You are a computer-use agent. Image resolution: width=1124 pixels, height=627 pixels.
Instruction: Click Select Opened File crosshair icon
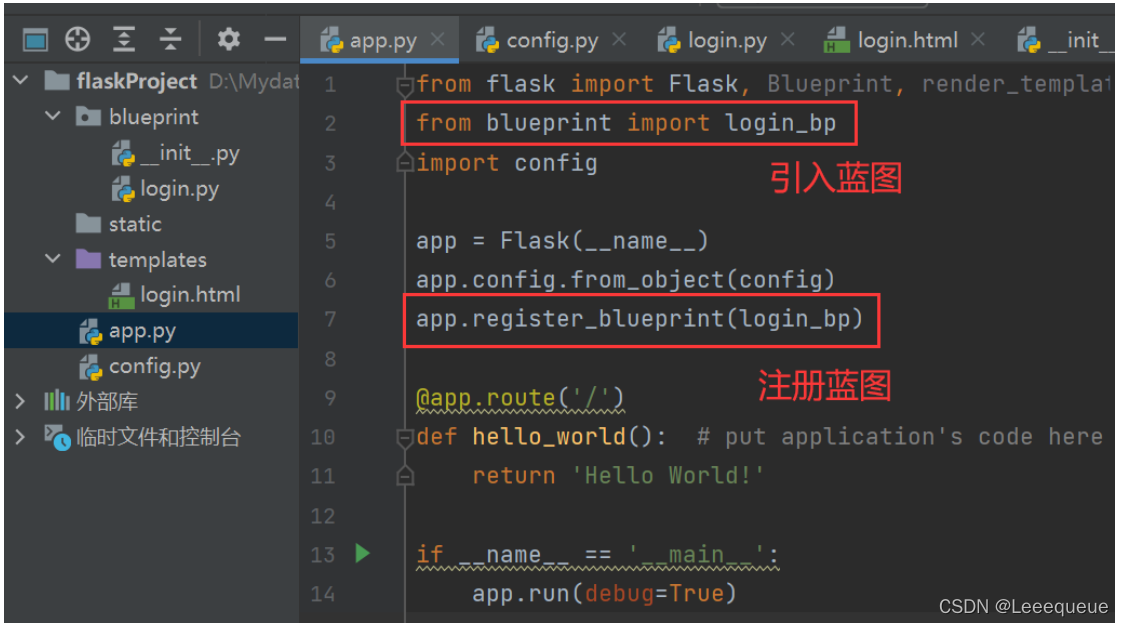point(77,39)
